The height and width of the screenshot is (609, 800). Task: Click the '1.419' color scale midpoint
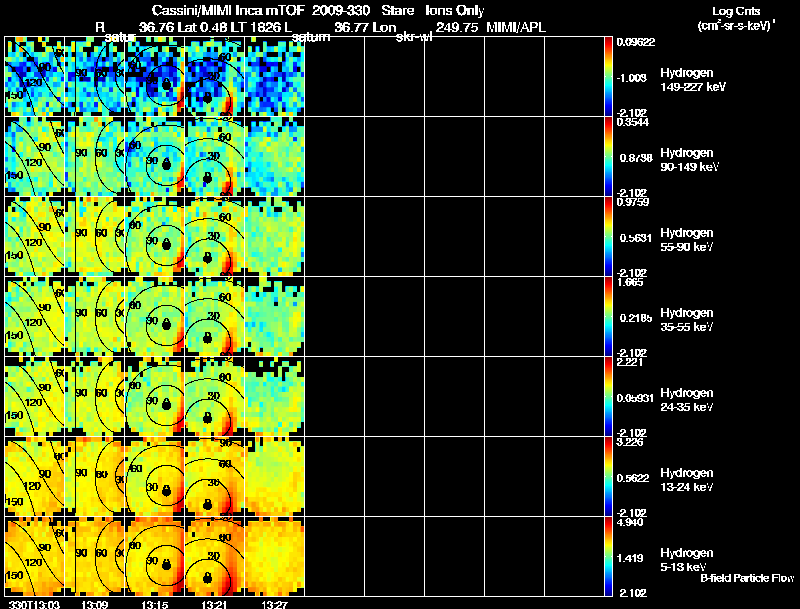pyautogui.click(x=632, y=558)
